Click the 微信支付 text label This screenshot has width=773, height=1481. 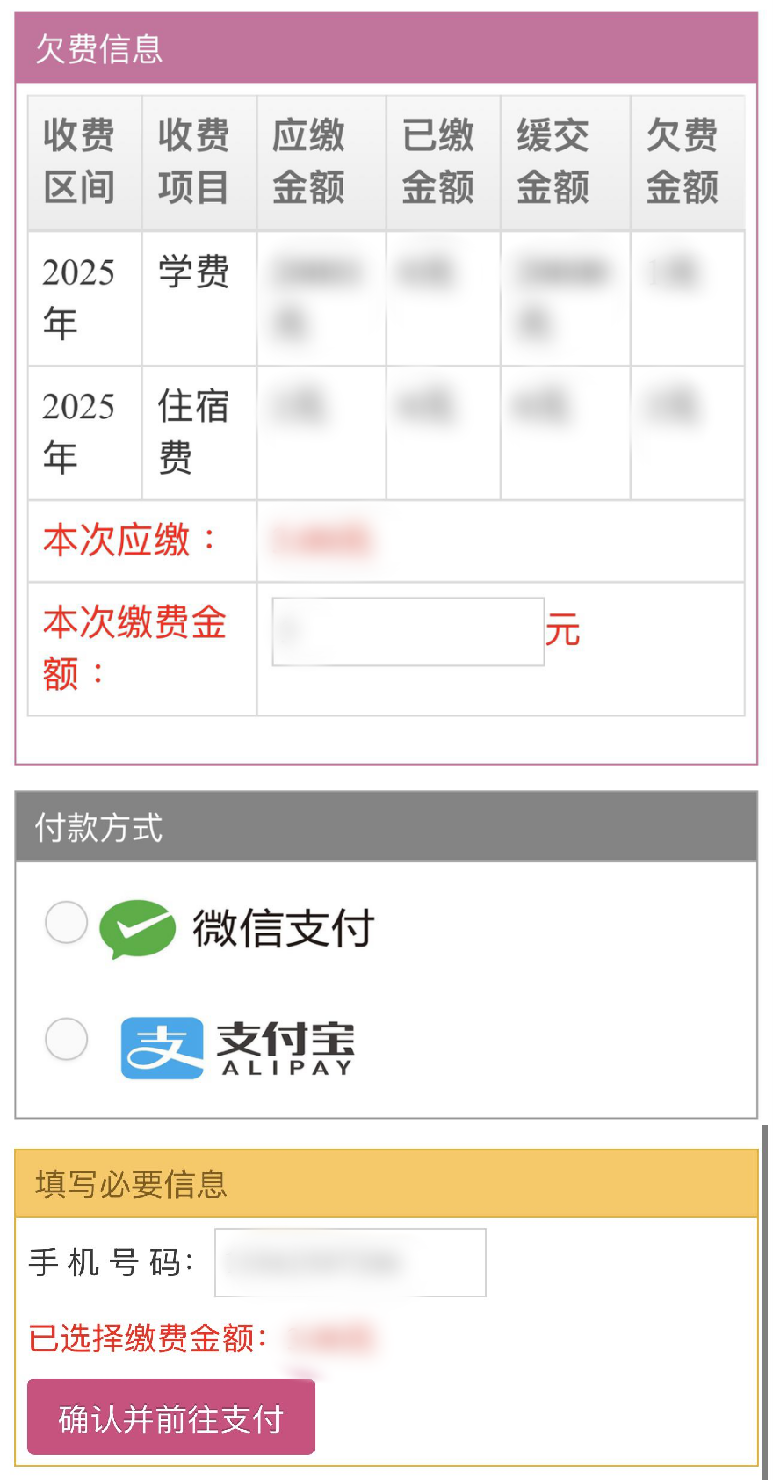(x=283, y=929)
